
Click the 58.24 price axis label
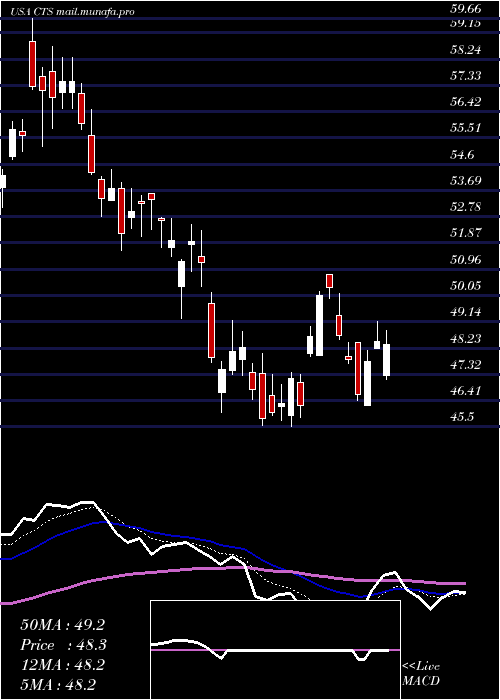click(466, 50)
